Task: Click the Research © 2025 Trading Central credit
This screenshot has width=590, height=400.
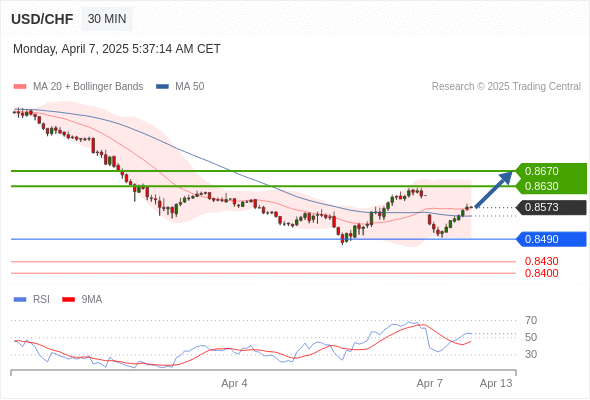Action: pyautogui.click(x=506, y=87)
